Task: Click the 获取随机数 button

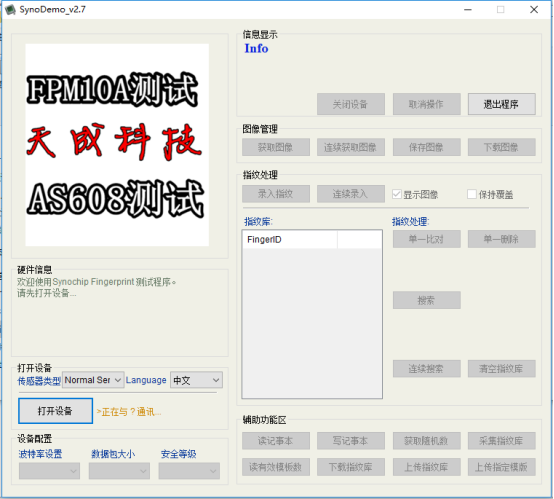Action: tap(427, 441)
